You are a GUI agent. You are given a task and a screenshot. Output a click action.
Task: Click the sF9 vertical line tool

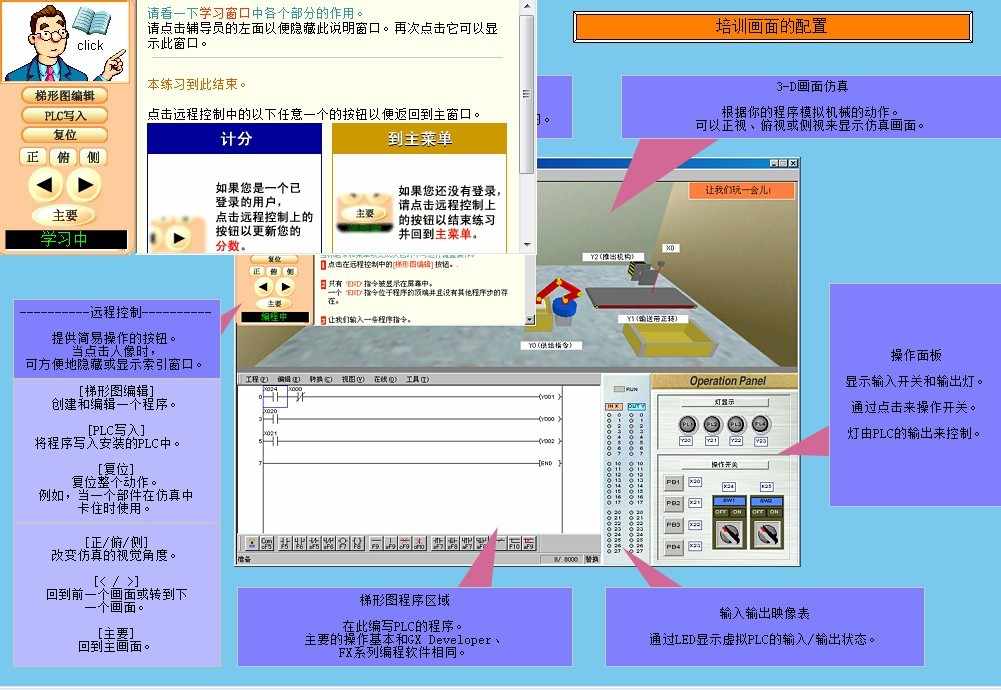coord(391,543)
